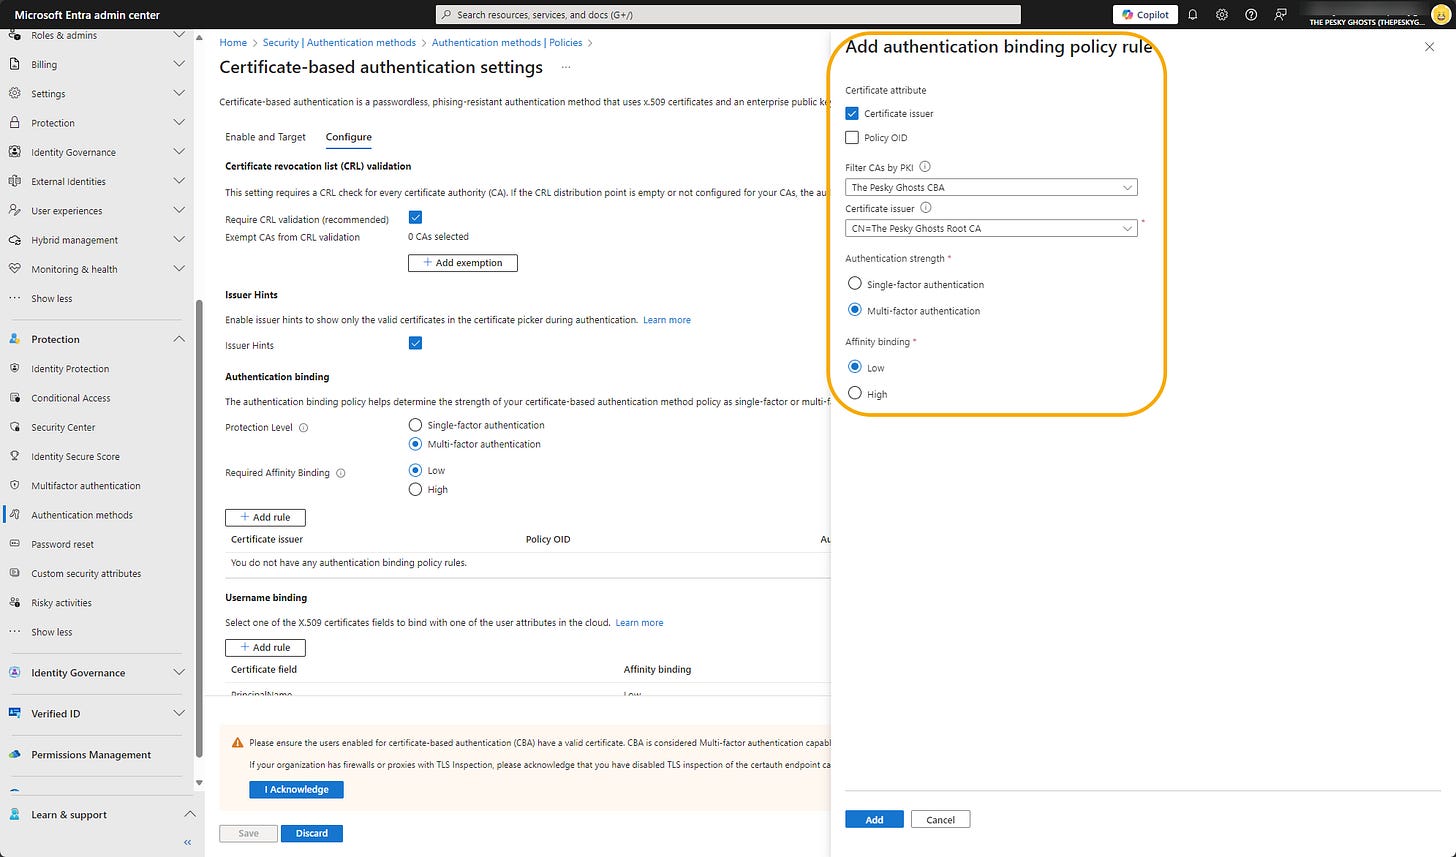Check the Policy OID checkbox
This screenshot has height=857, width=1456.
click(x=852, y=138)
